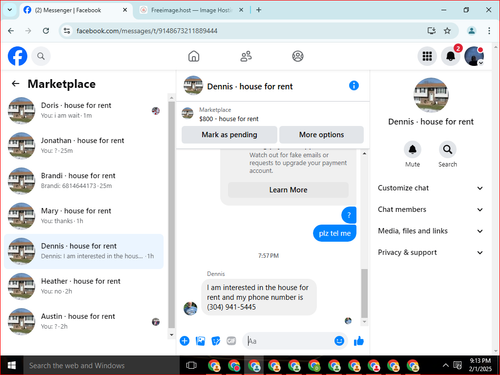Viewport: 500px width, 375px height.
Task: Open emoji picker in message box
Action: pyautogui.click(x=339, y=341)
